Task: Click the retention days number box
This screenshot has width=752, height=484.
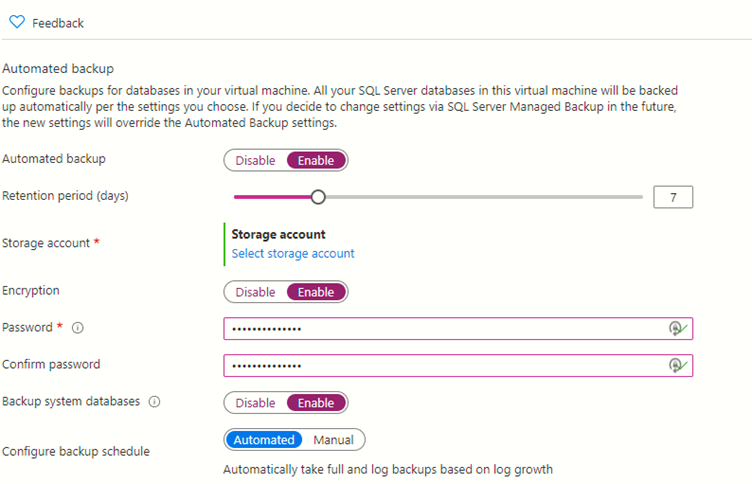Action: 673,197
